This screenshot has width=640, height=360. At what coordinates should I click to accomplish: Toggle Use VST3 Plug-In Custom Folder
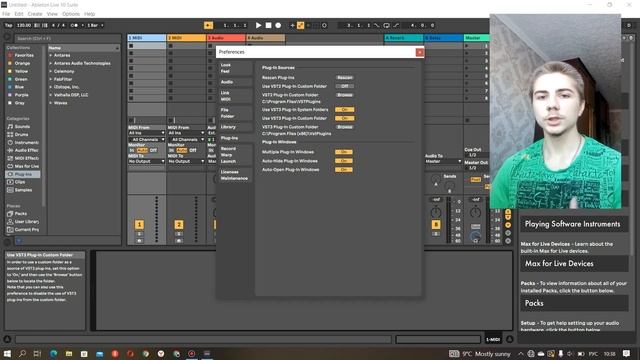pos(344,118)
